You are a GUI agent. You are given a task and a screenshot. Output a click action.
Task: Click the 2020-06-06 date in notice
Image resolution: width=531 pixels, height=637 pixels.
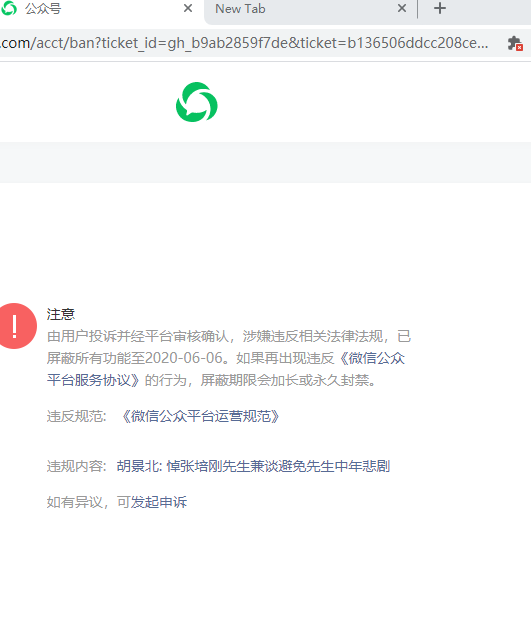184,358
